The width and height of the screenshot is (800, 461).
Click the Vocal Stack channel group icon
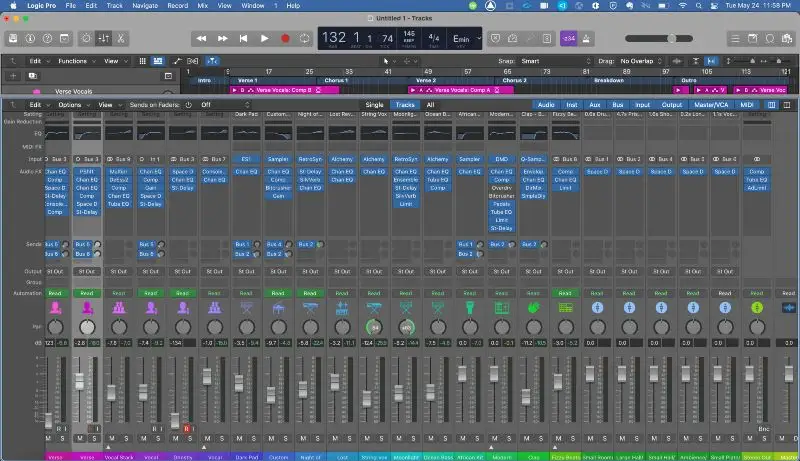coord(119,309)
